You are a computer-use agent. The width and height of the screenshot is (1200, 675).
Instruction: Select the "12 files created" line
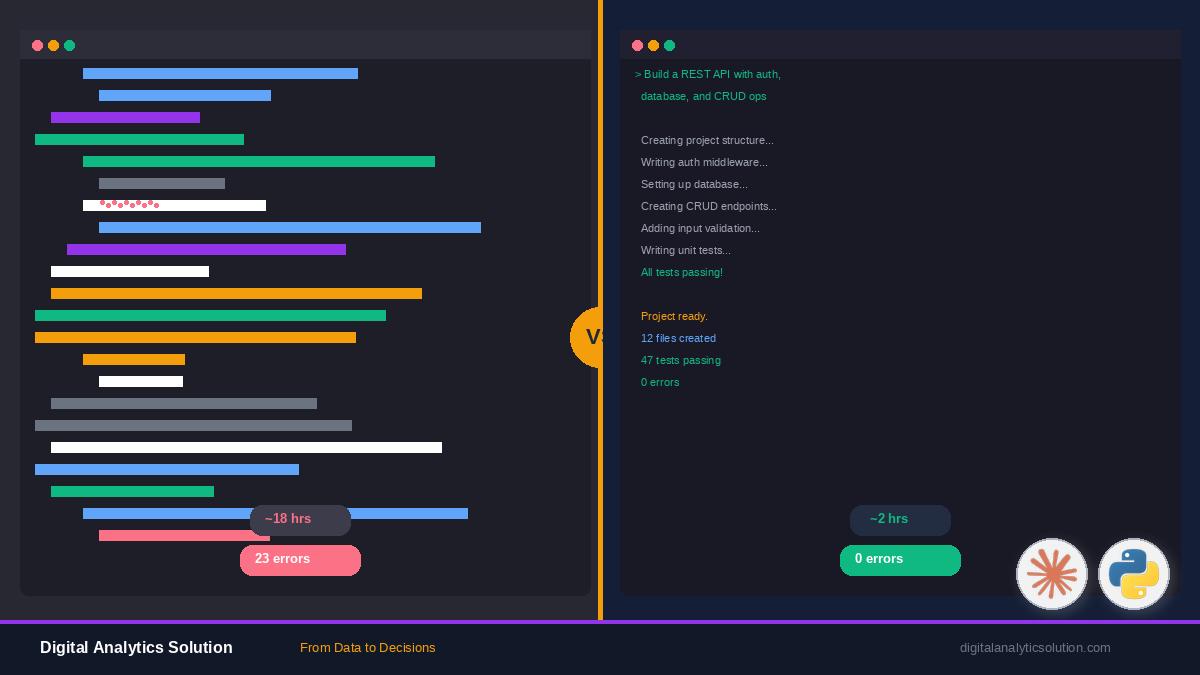[x=678, y=338]
